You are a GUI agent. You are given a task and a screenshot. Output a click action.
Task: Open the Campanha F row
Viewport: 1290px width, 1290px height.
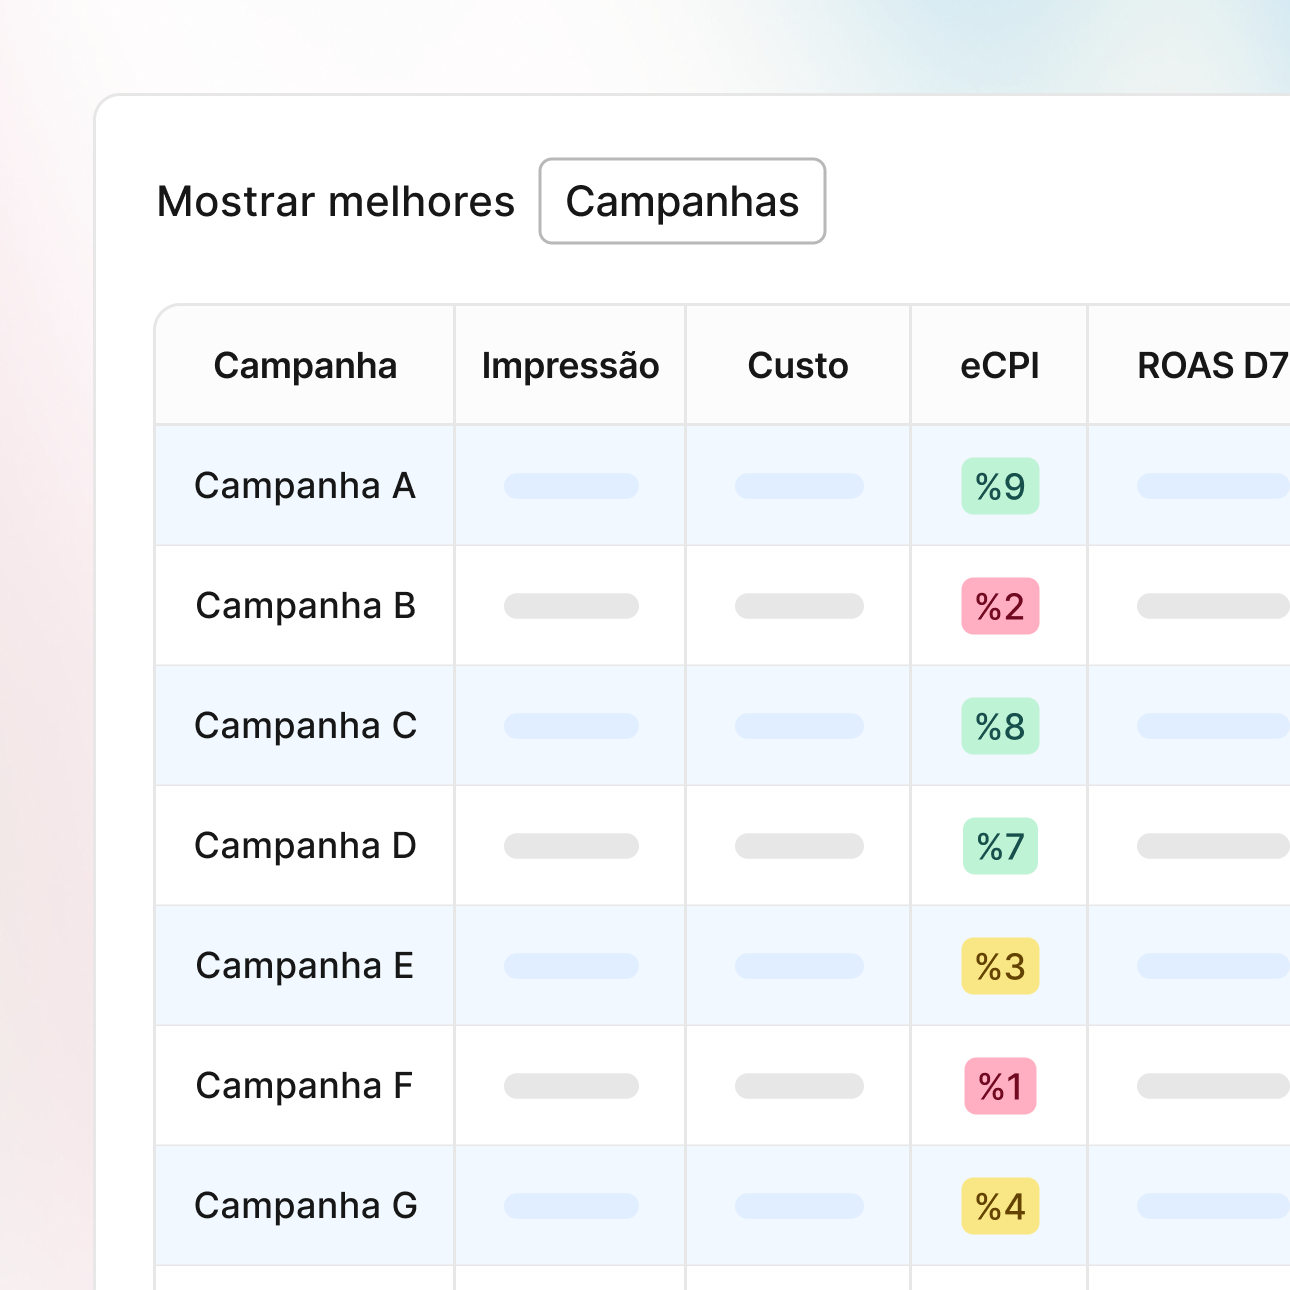coord(305,1086)
